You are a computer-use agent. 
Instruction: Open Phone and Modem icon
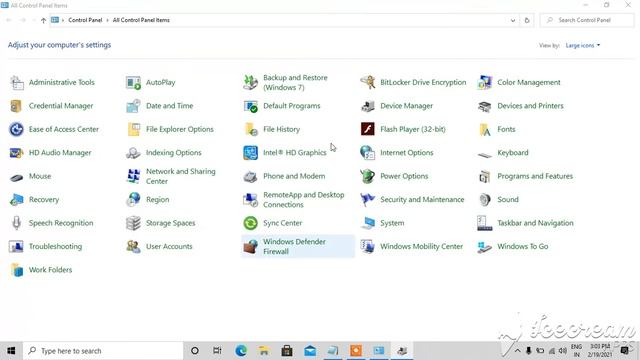click(250, 176)
